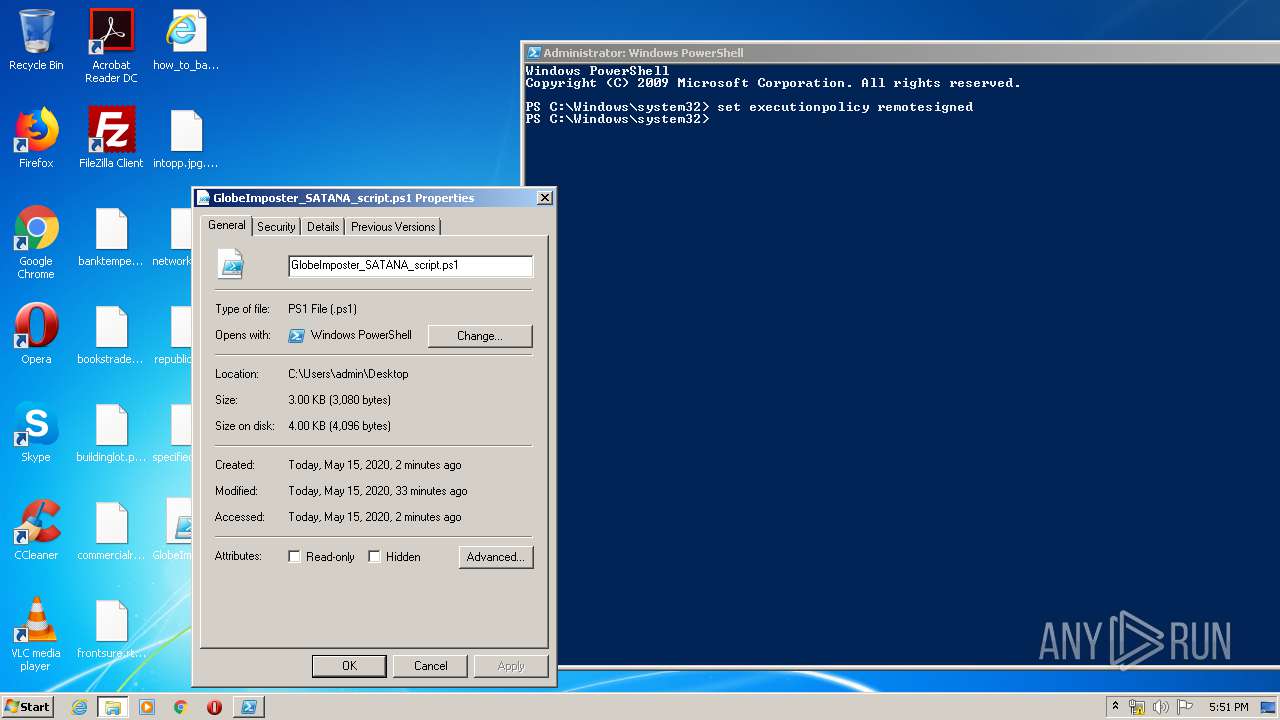Open Windows Media Player taskbar icon
The width and height of the screenshot is (1280, 720).
point(147,707)
